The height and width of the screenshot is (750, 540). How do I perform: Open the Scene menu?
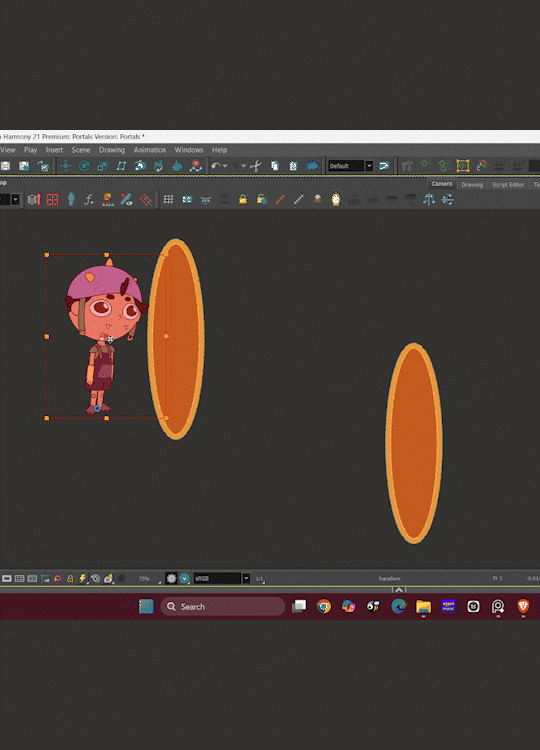[x=81, y=150]
